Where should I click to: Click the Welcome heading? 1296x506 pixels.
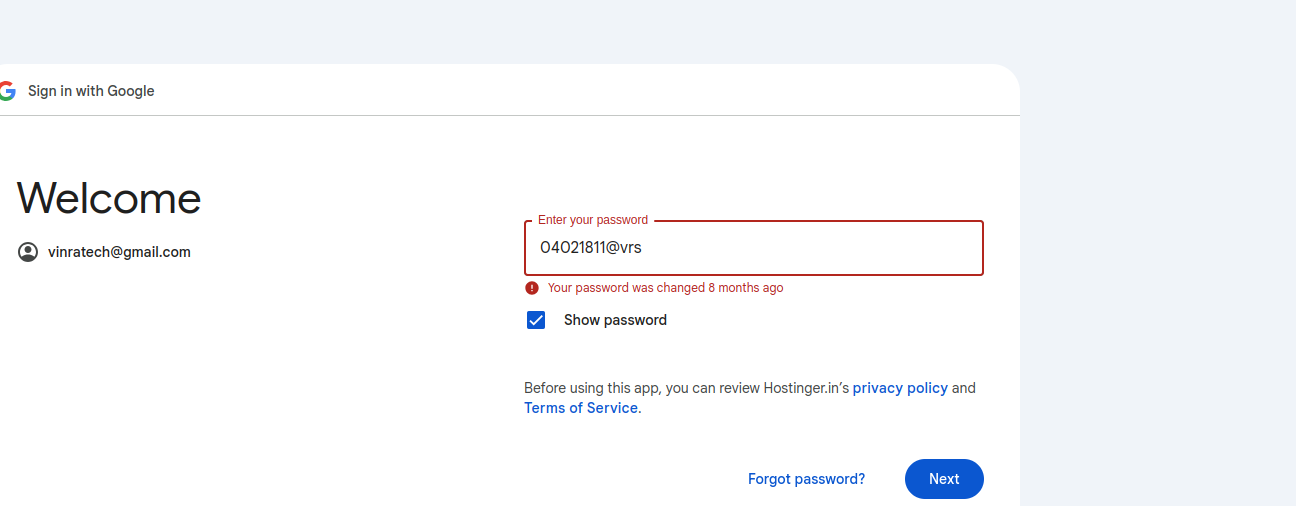coord(109,198)
